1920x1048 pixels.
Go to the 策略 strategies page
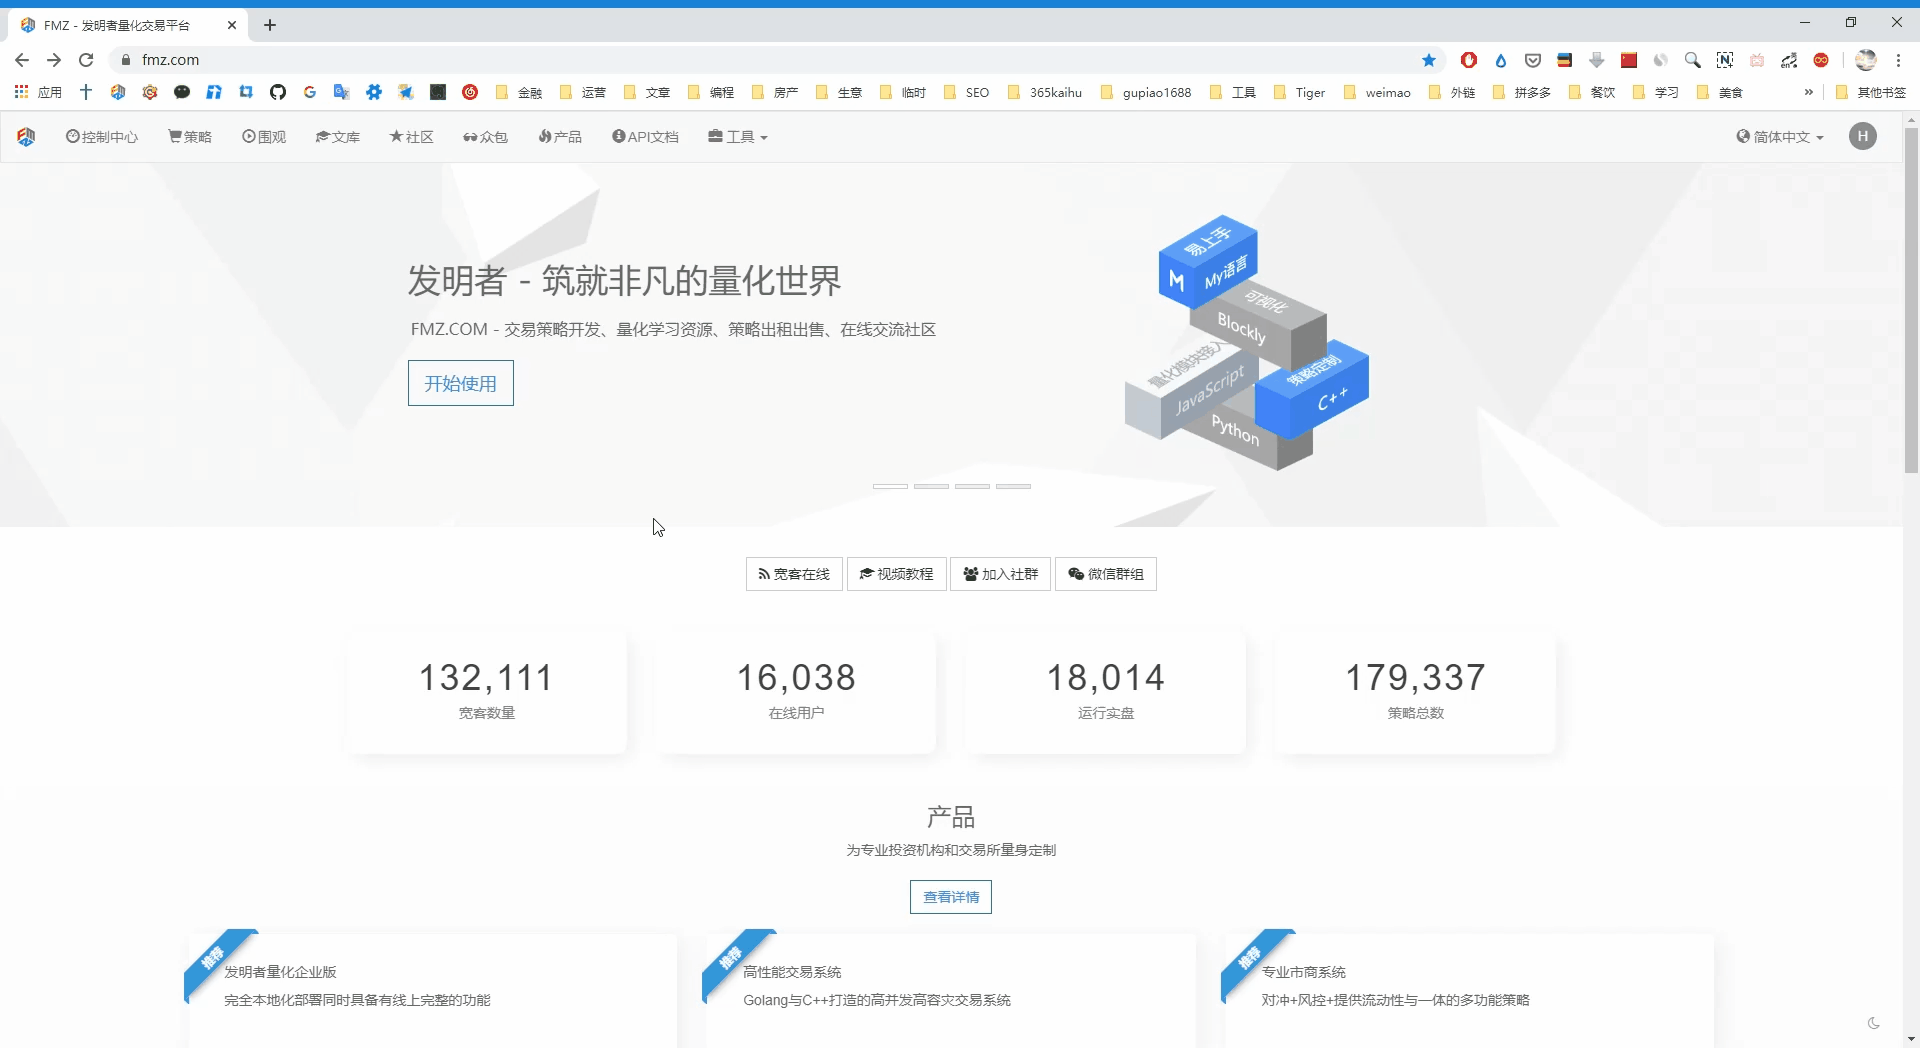pyautogui.click(x=190, y=137)
